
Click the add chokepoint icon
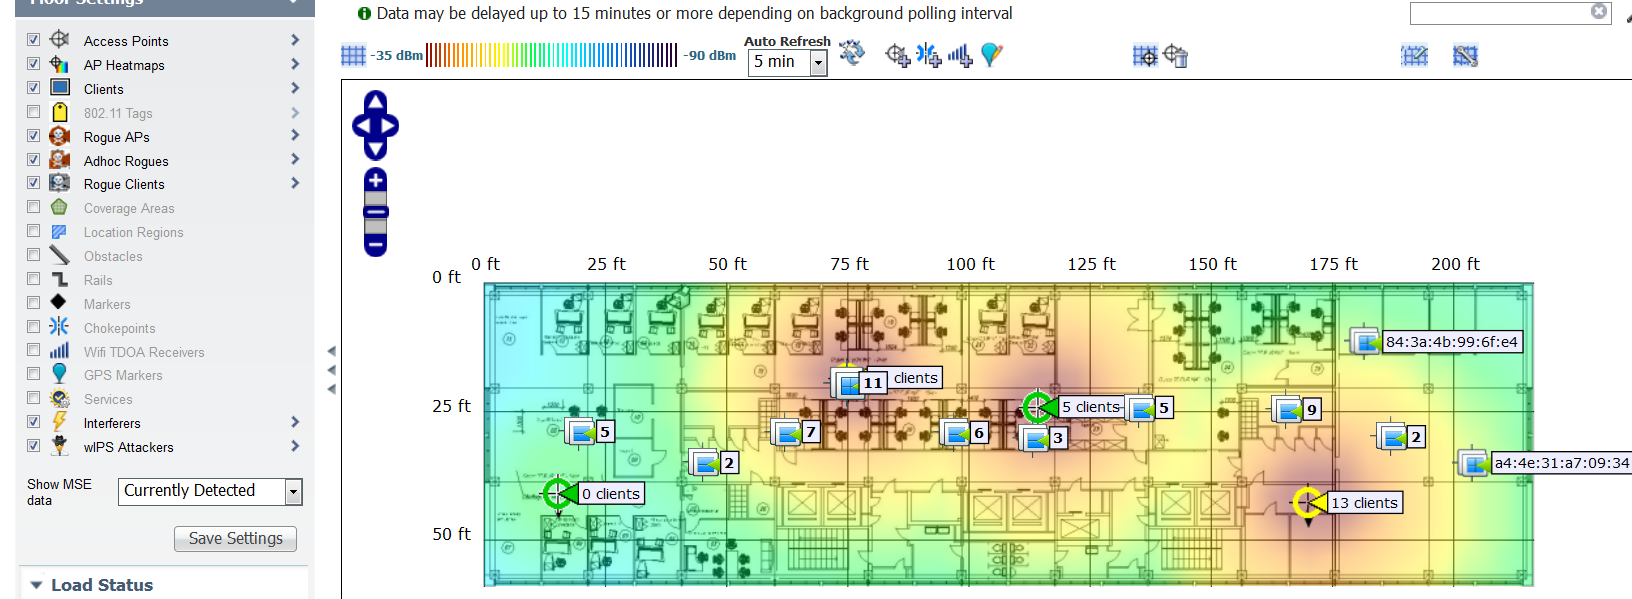coord(929,55)
